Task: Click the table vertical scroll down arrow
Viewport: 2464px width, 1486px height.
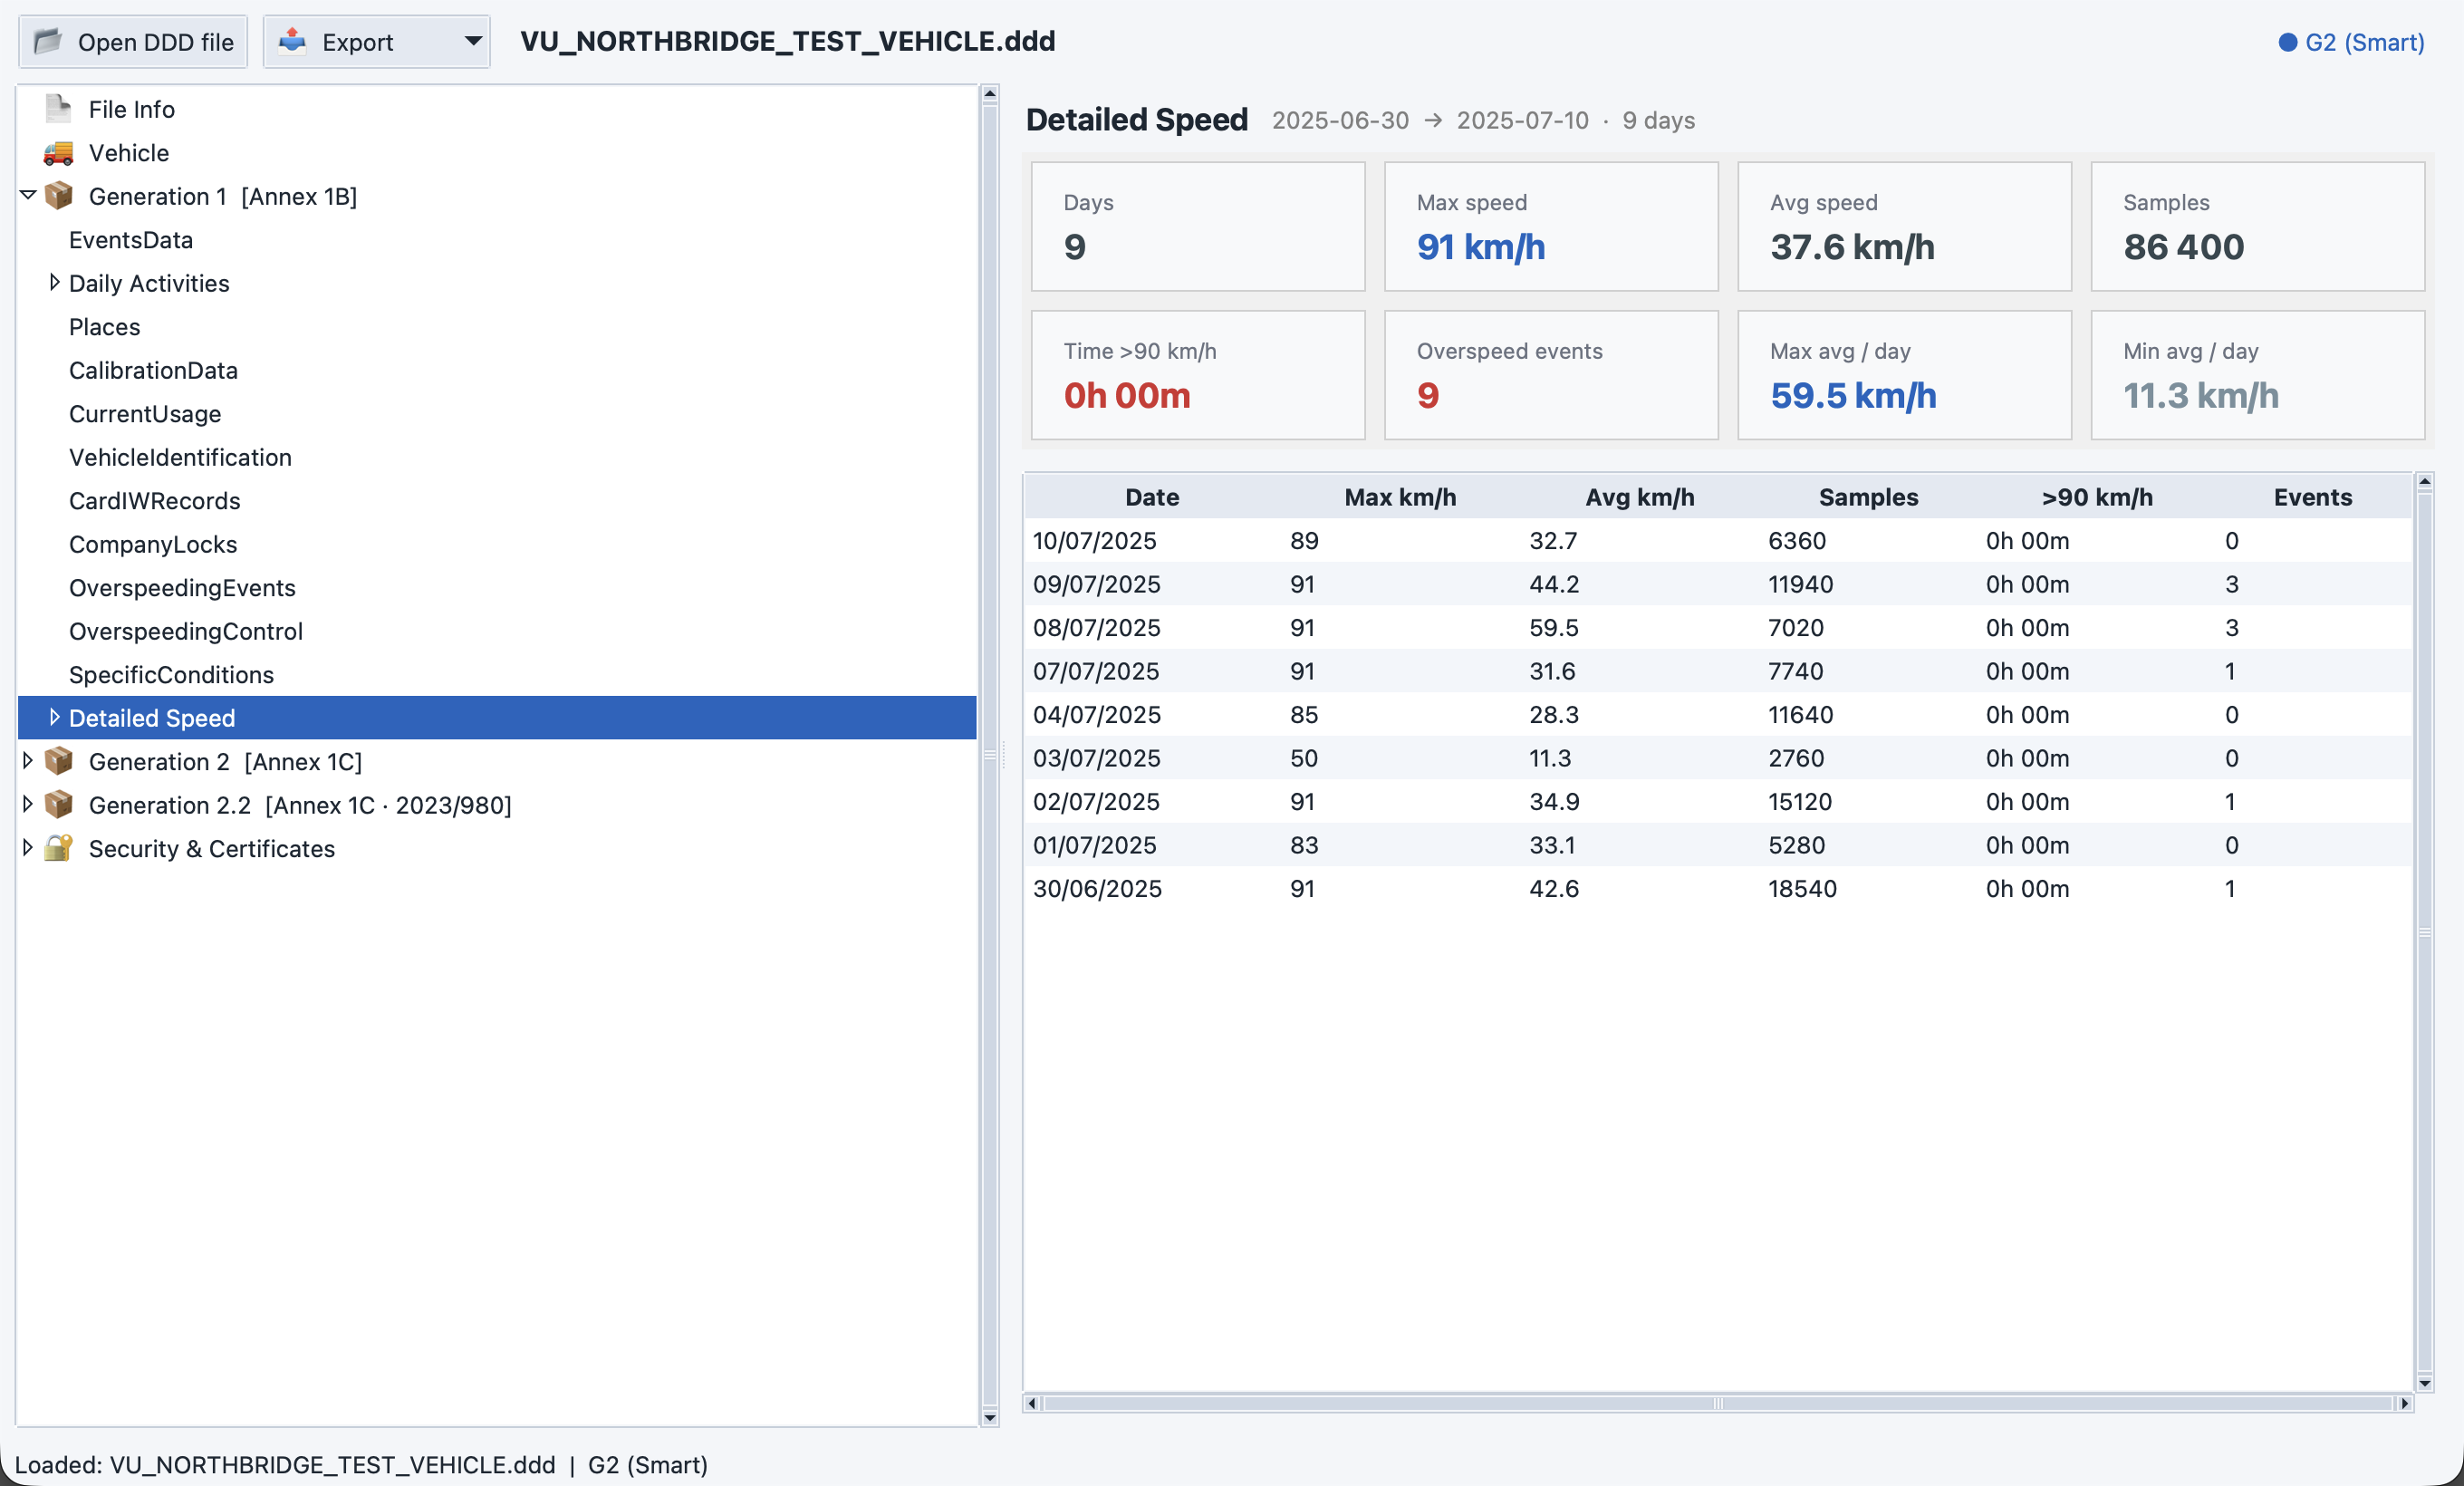Action: tap(2424, 1383)
